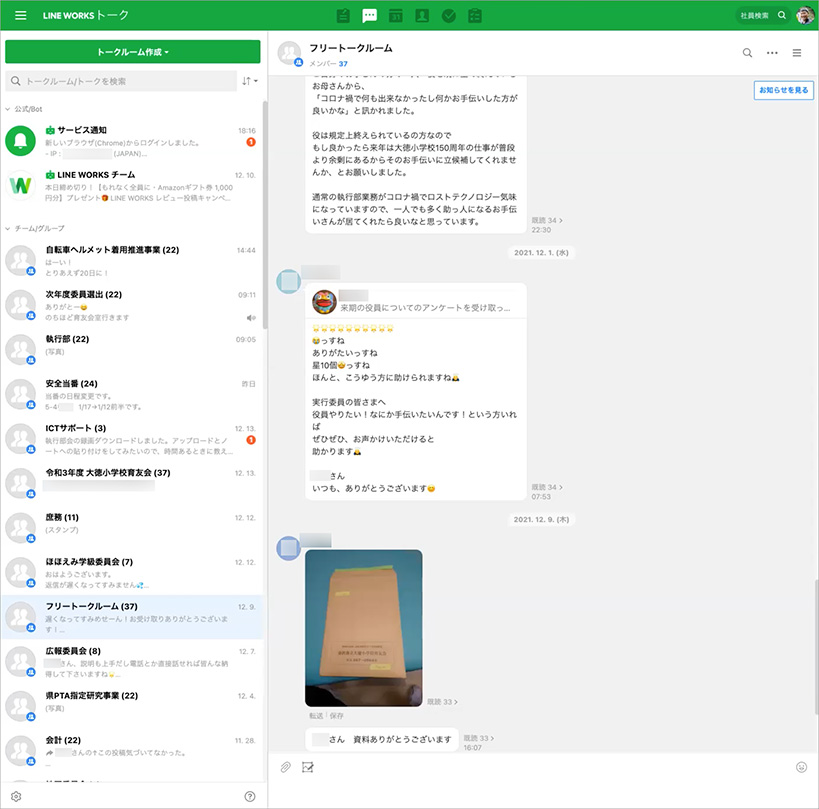Open the emoji sticker picker
The height and width of the screenshot is (809, 819).
(801, 767)
